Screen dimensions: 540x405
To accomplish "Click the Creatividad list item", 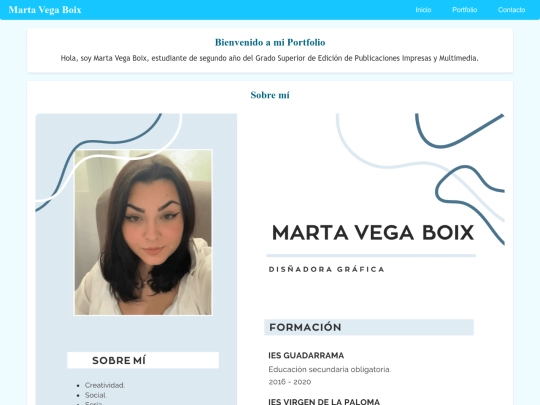I will [x=105, y=385].
